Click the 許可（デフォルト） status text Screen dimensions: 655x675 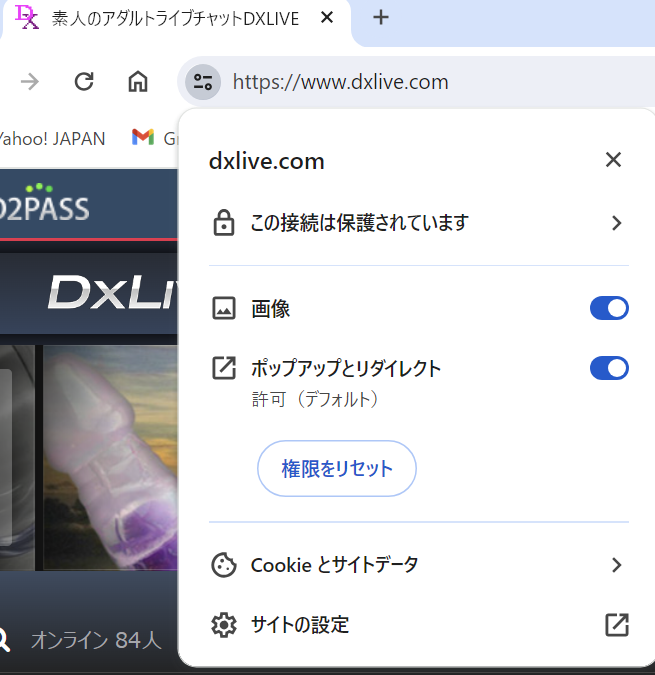[315, 399]
